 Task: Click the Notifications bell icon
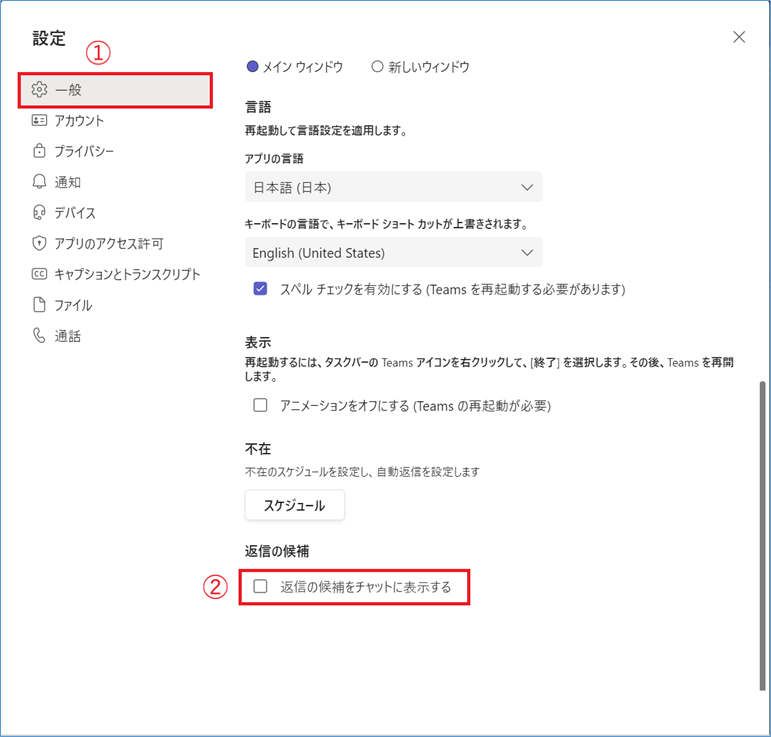point(40,182)
